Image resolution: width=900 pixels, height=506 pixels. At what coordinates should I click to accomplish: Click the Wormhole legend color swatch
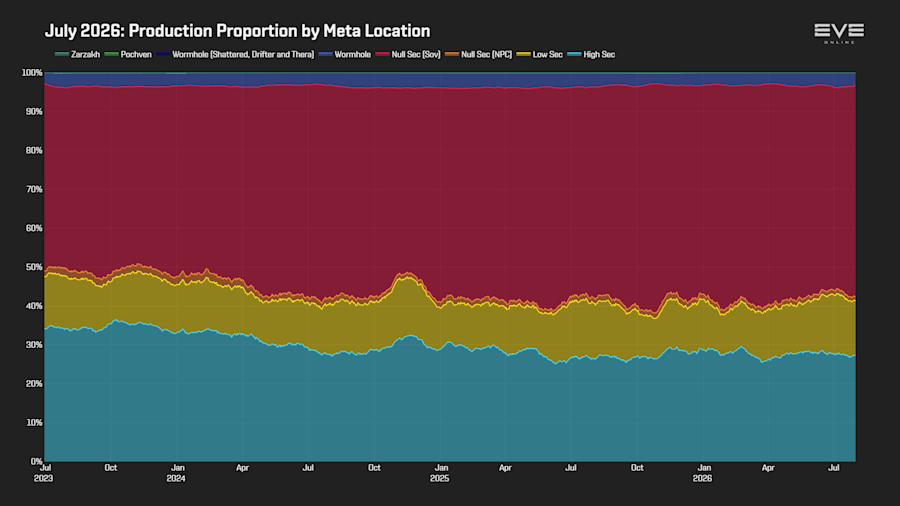(325, 55)
